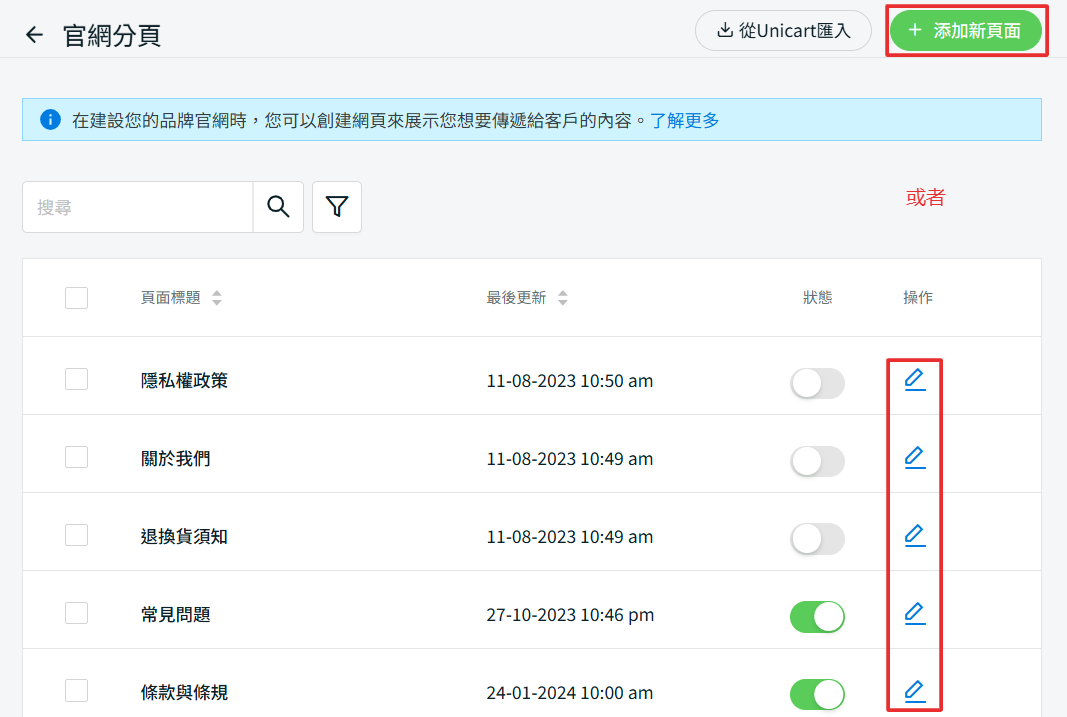
Task: Edit the 常見問題 page via pencil icon
Action: pyautogui.click(x=914, y=614)
